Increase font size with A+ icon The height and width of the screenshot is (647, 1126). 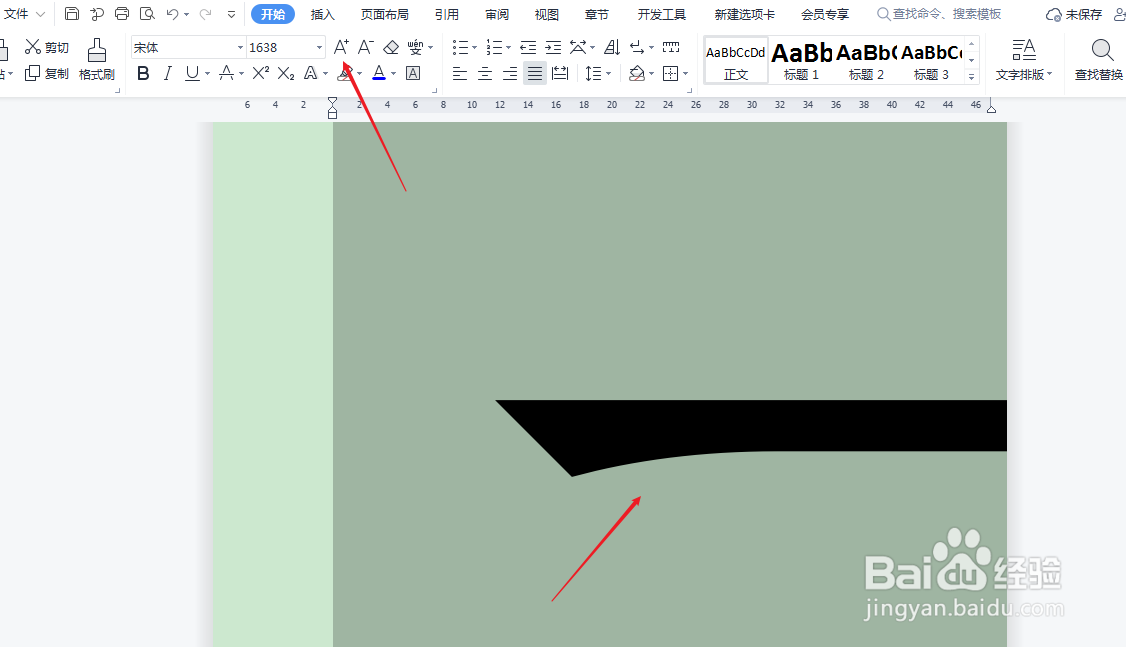(x=341, y=47)
